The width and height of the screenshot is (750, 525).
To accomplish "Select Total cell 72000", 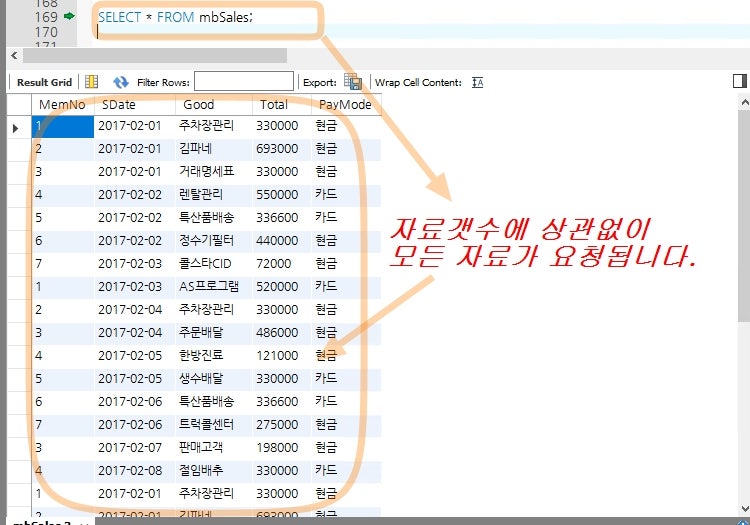I will point(281,263).
